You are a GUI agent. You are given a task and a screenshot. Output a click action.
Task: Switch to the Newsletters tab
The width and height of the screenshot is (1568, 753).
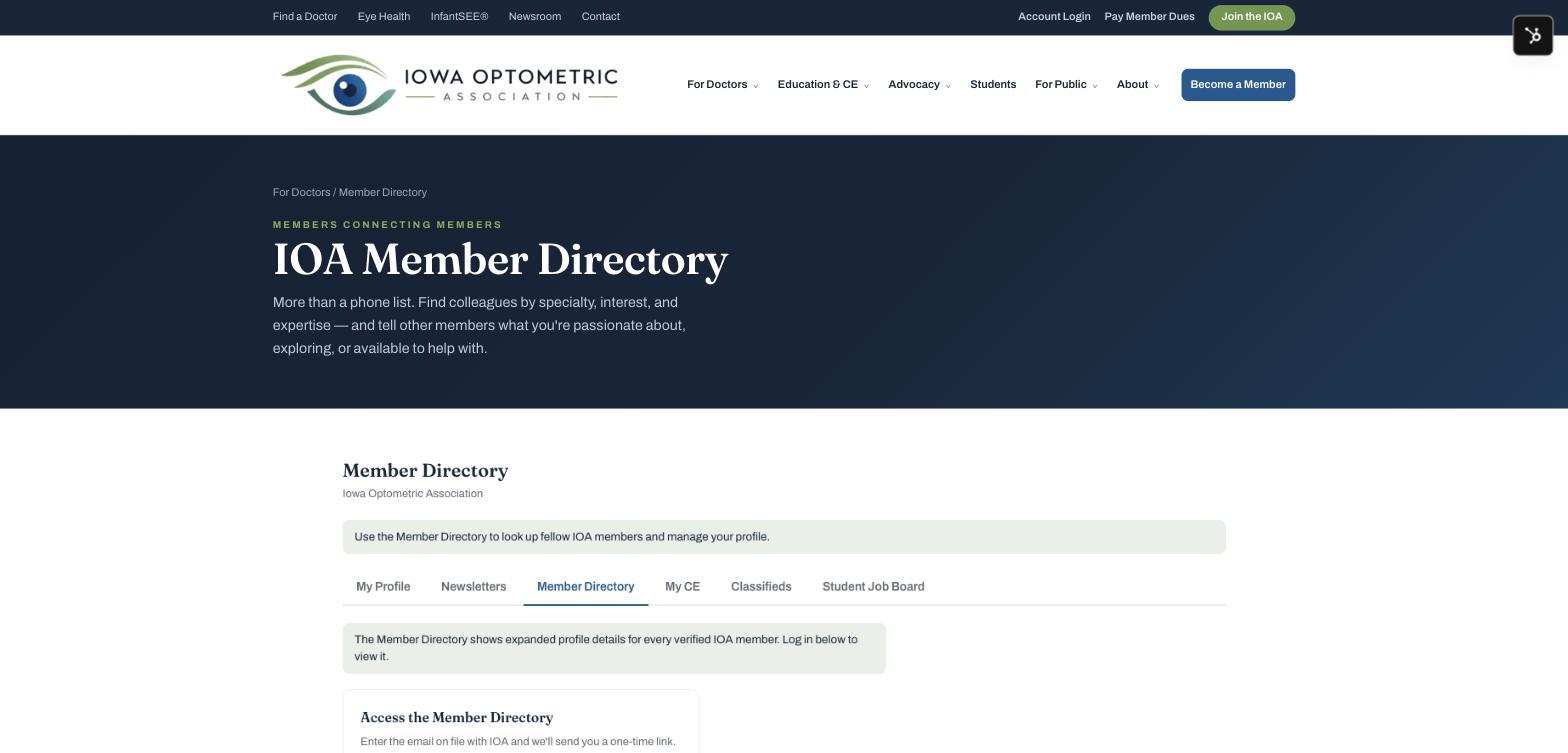tap(474, 587)
